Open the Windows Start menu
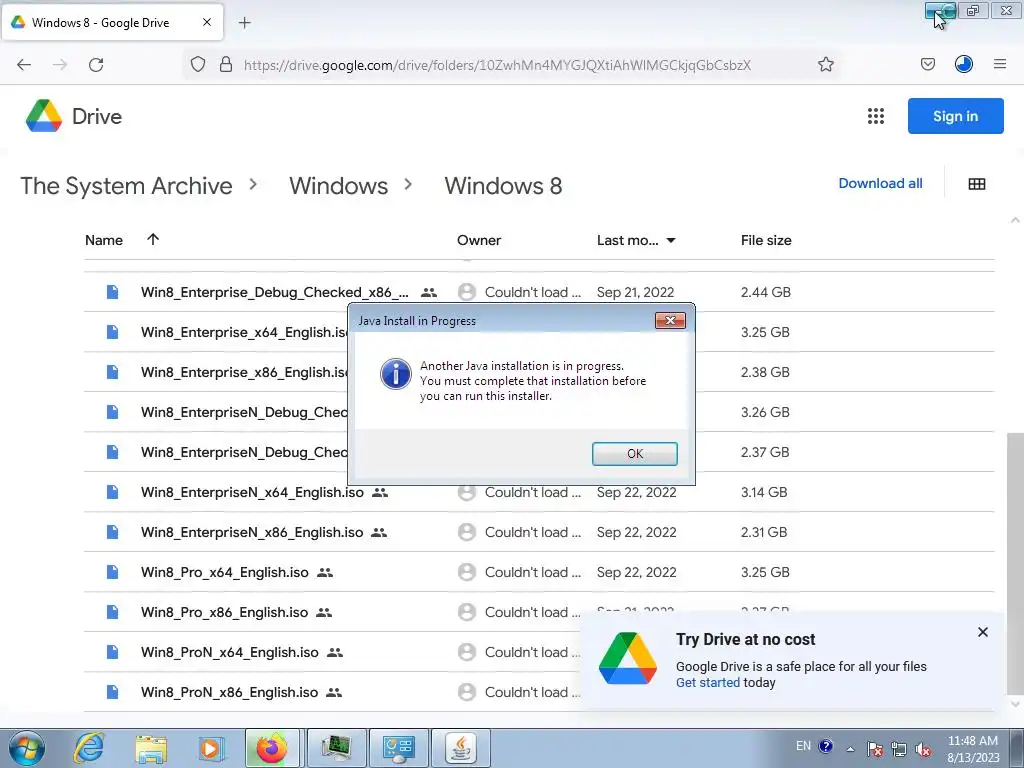 click(26, 748)
